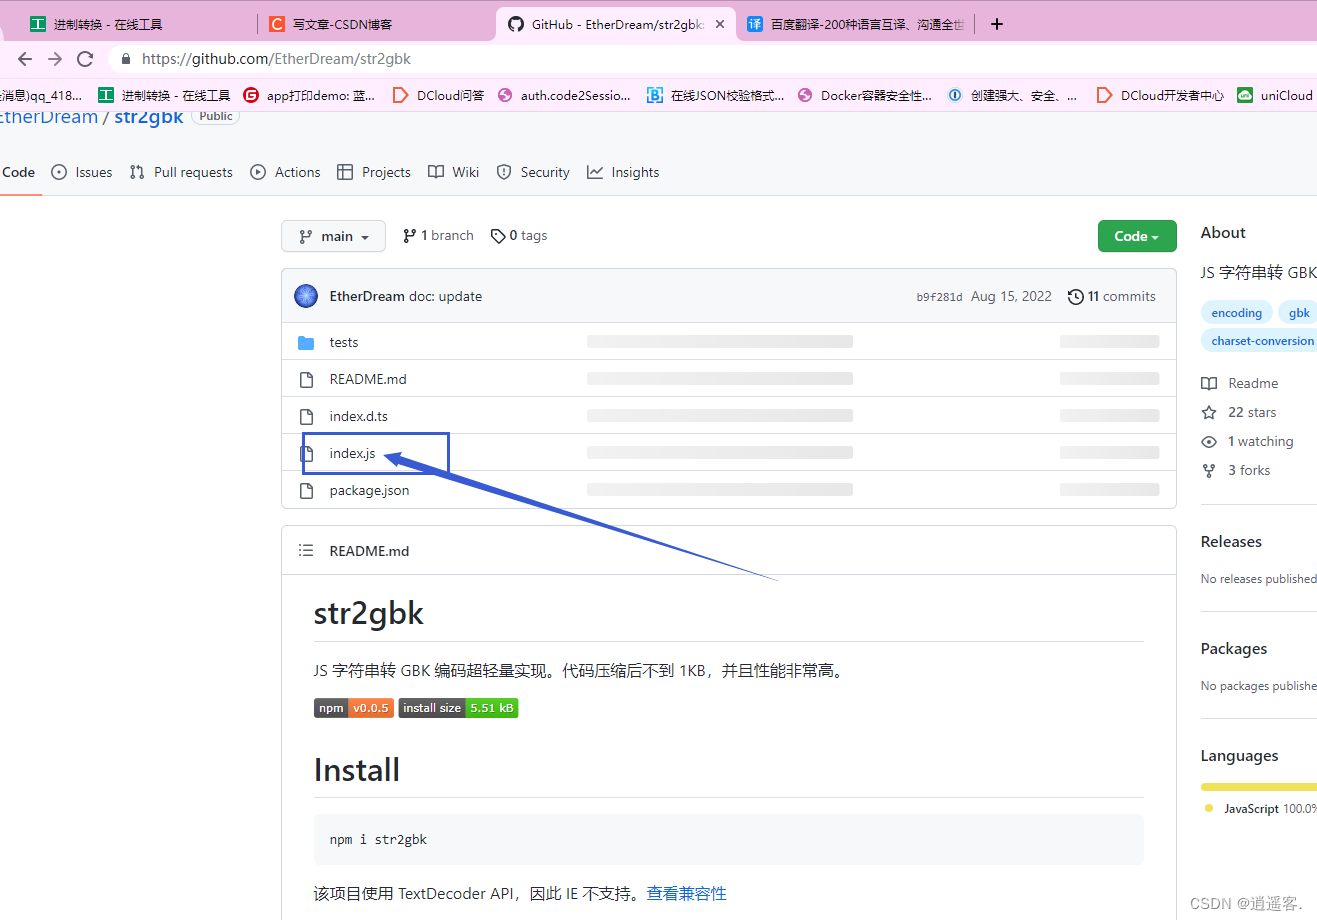Image resolution: width=1317 pixels, height=920 pixels.
Task: Switch to the 百度翻译 tab
Action: 856,24
